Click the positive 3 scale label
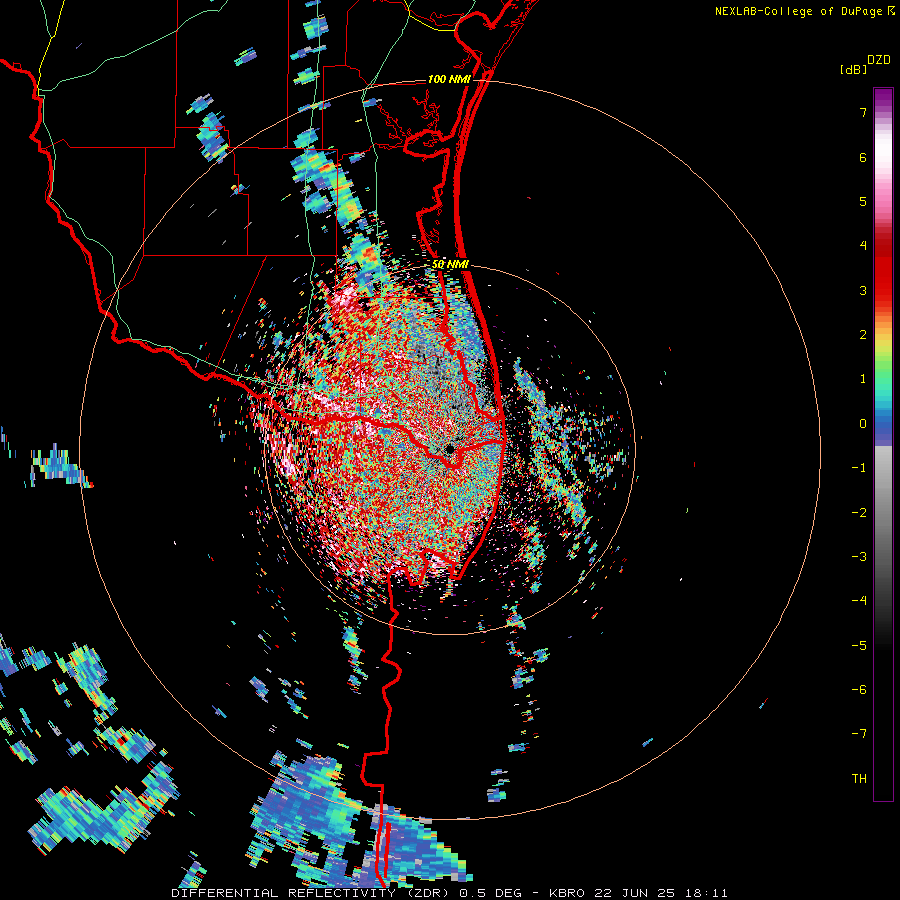The width and height of the screenshot is (900, 900). [863, 290]
